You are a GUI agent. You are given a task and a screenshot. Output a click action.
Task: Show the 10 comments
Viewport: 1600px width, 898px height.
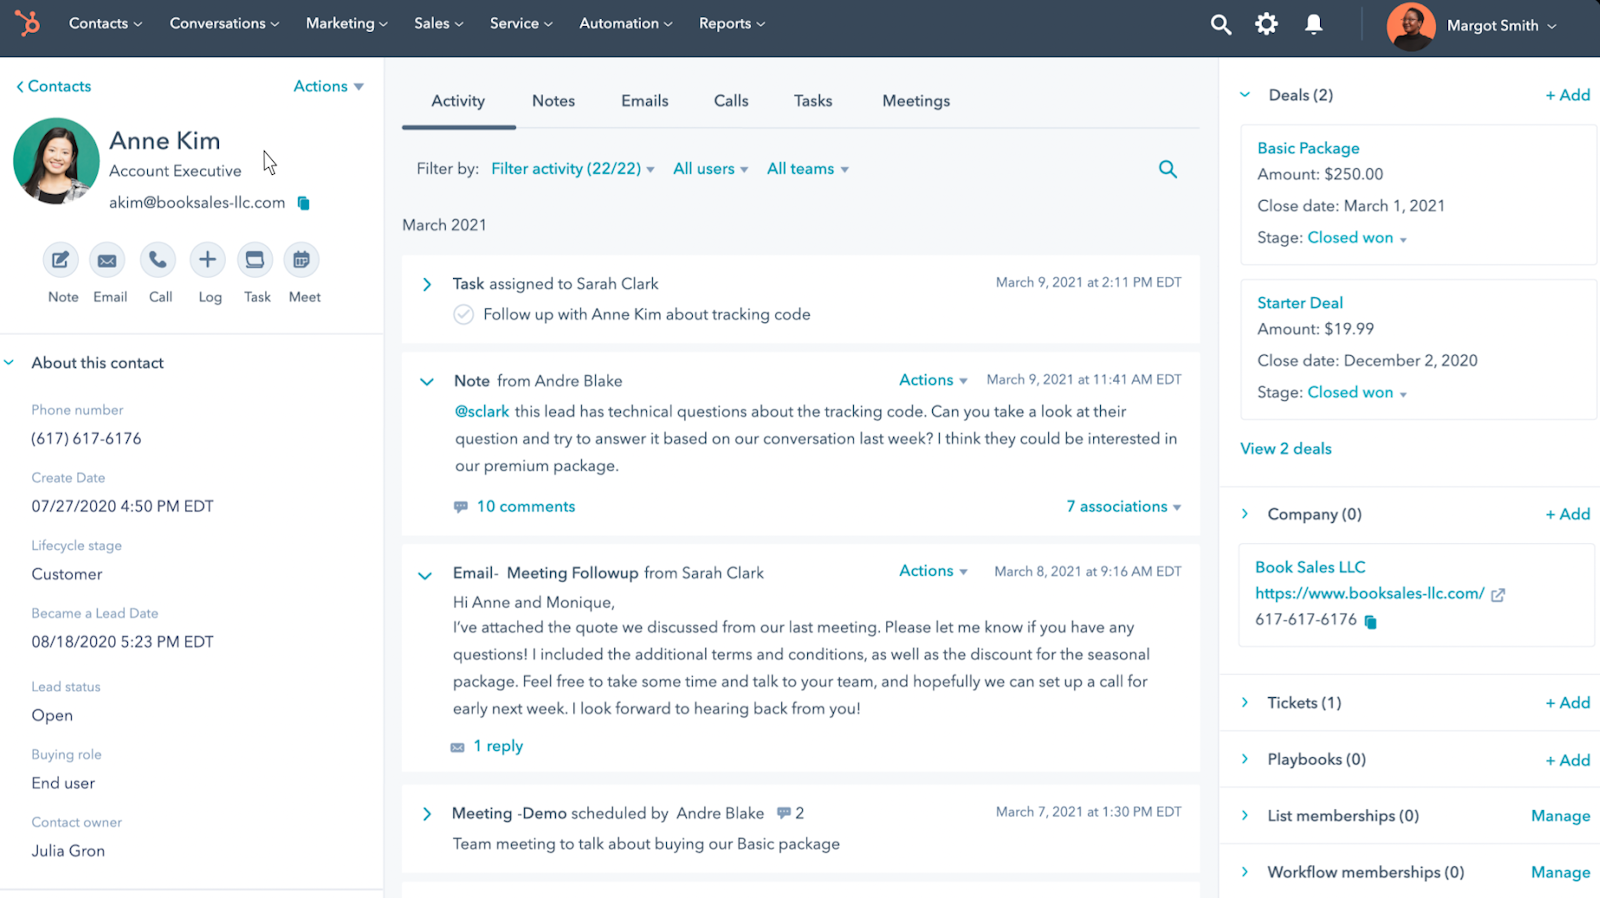[x=526, y=507]
